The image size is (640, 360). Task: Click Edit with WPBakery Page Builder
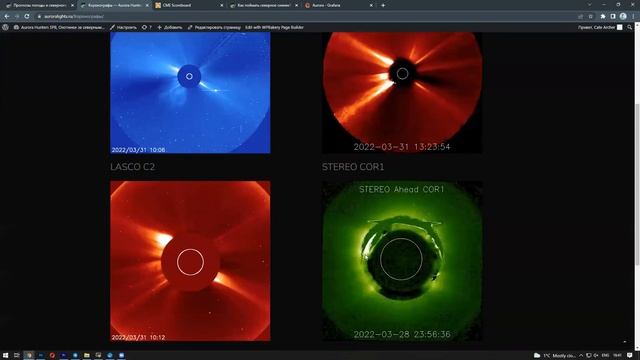click(274, 27)
